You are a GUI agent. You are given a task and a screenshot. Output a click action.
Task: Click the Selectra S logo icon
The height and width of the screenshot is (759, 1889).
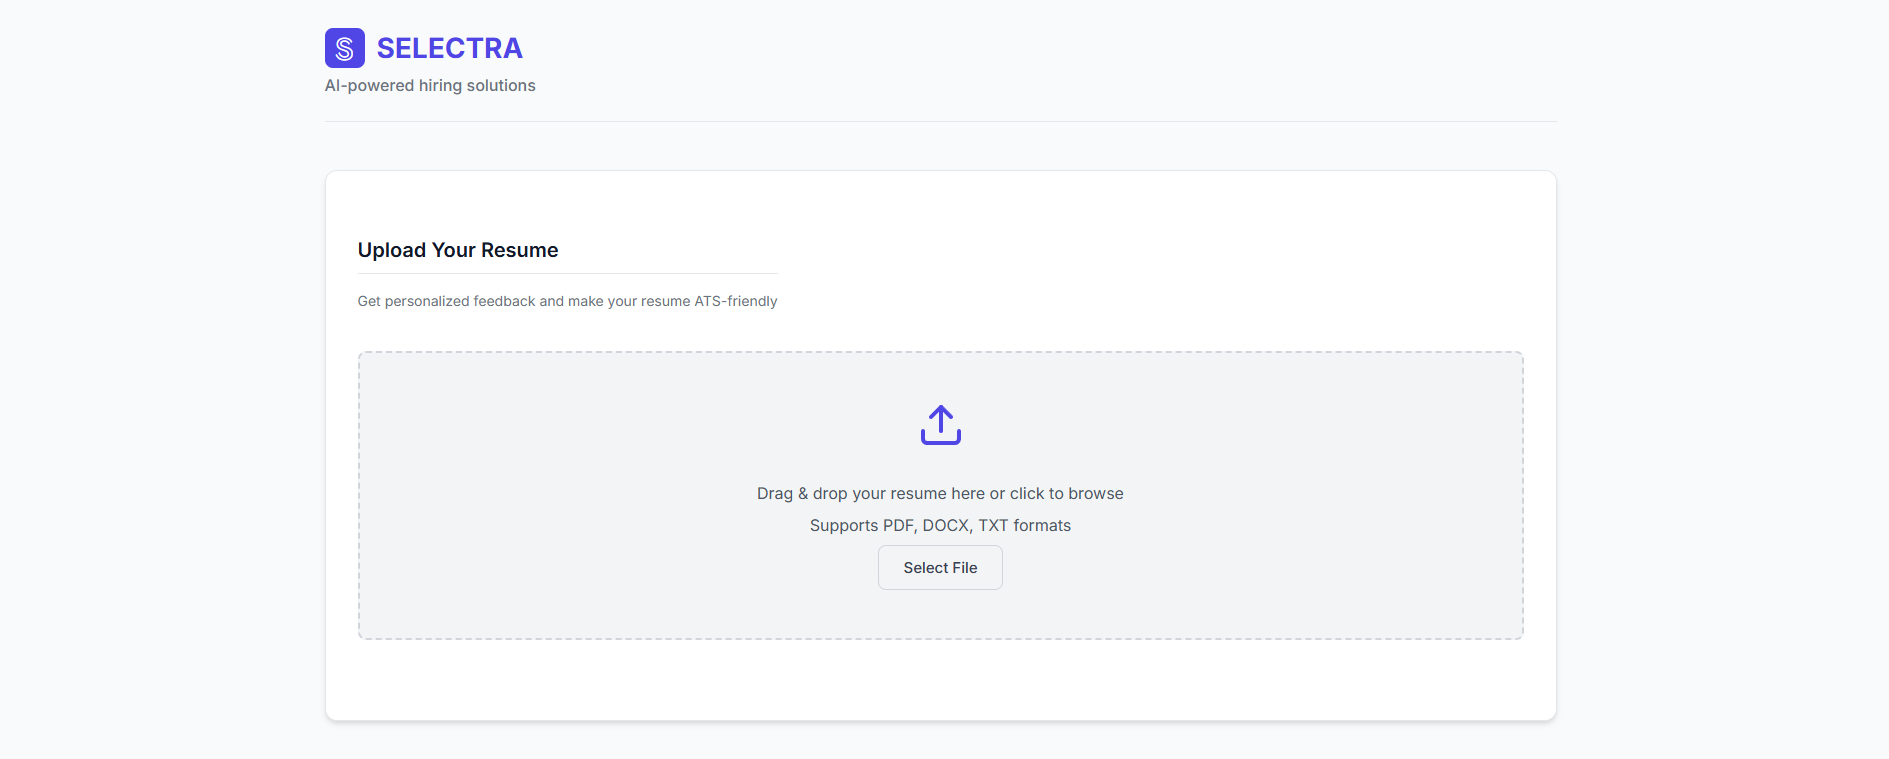[344, 48]
